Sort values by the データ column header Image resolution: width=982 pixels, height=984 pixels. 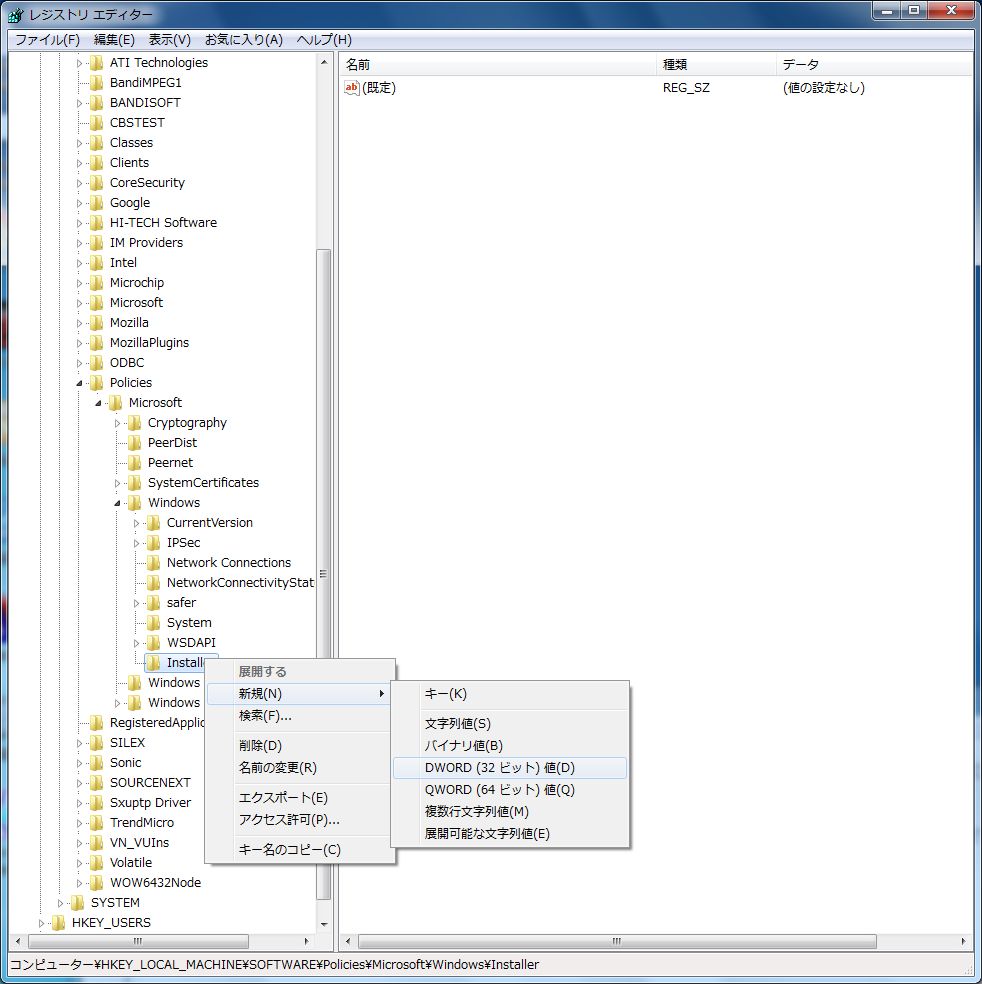[874, 65]
